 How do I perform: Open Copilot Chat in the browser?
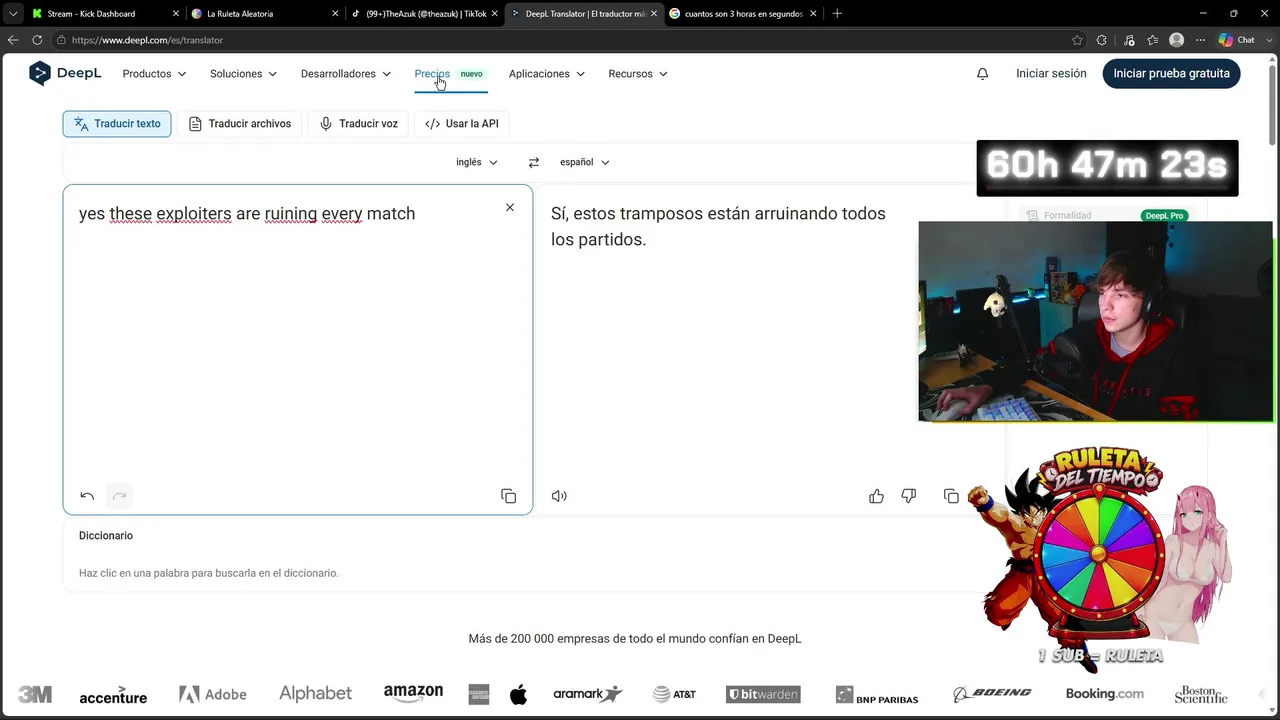click(x=1237, y=40)
